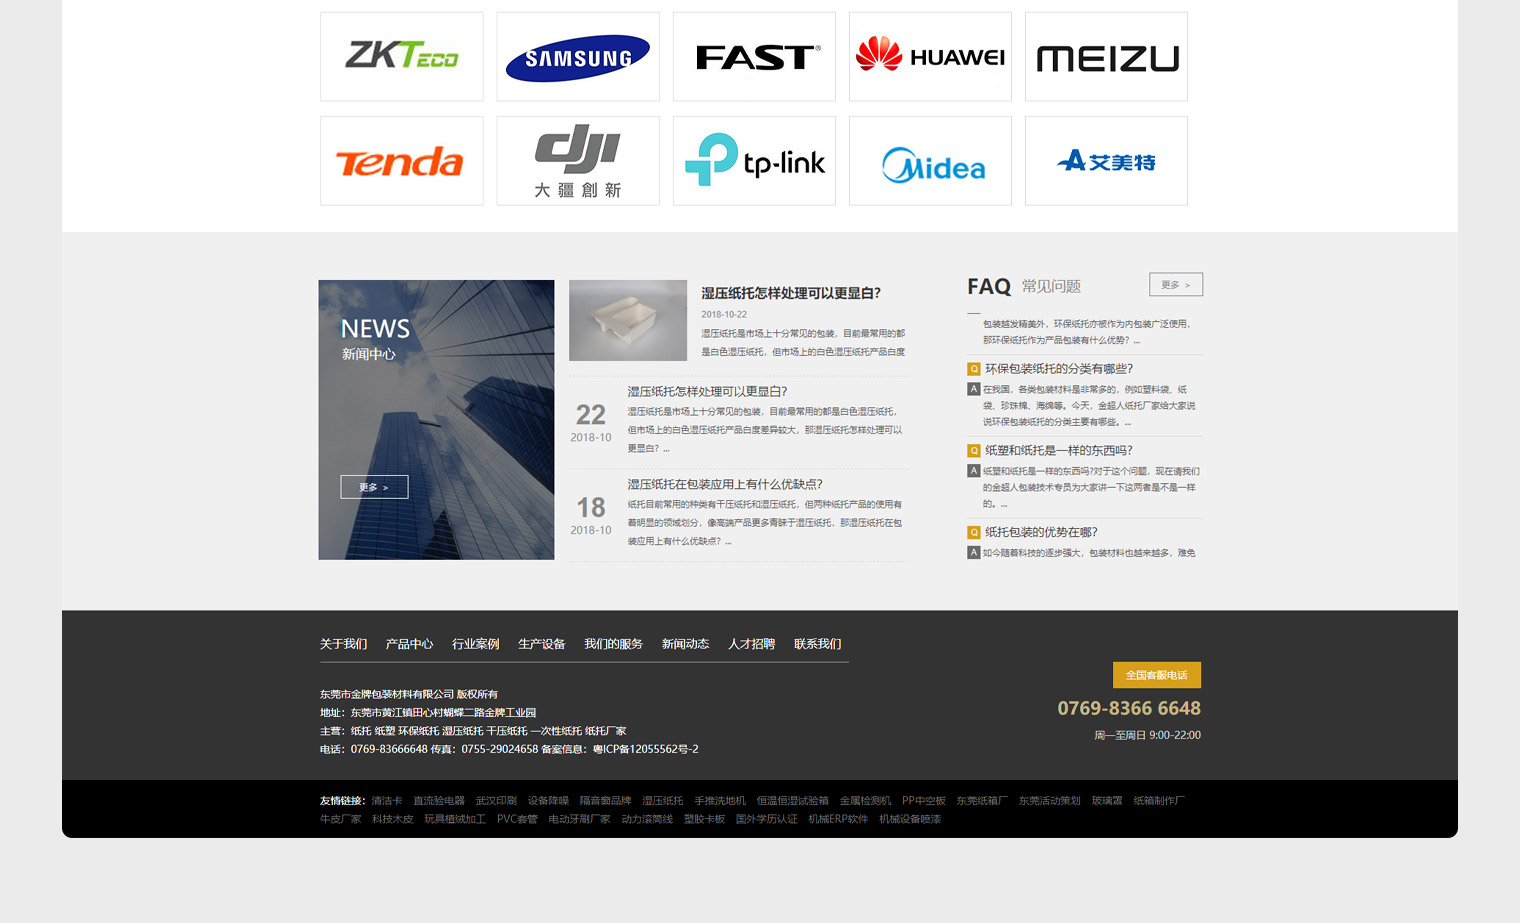Viewport: 1520px width, 923px height.
Task: Select the Huawei logo tile
Action: (x=930, y=57)
